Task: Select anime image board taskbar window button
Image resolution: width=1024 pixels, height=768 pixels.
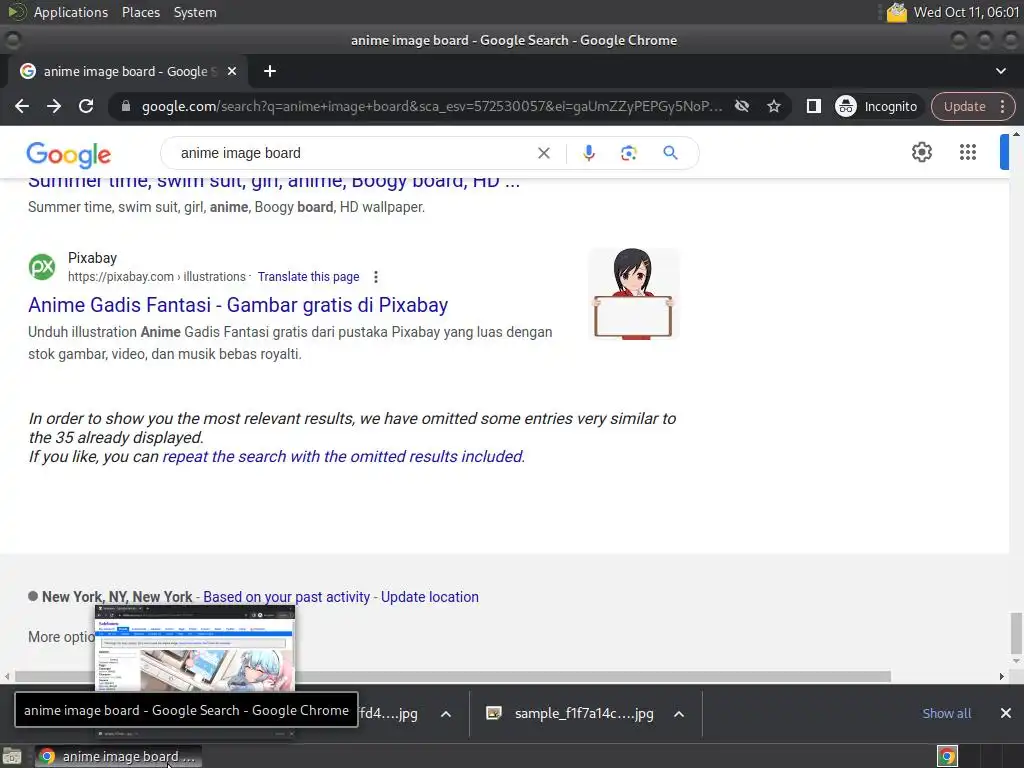Action: pos(118,757)
